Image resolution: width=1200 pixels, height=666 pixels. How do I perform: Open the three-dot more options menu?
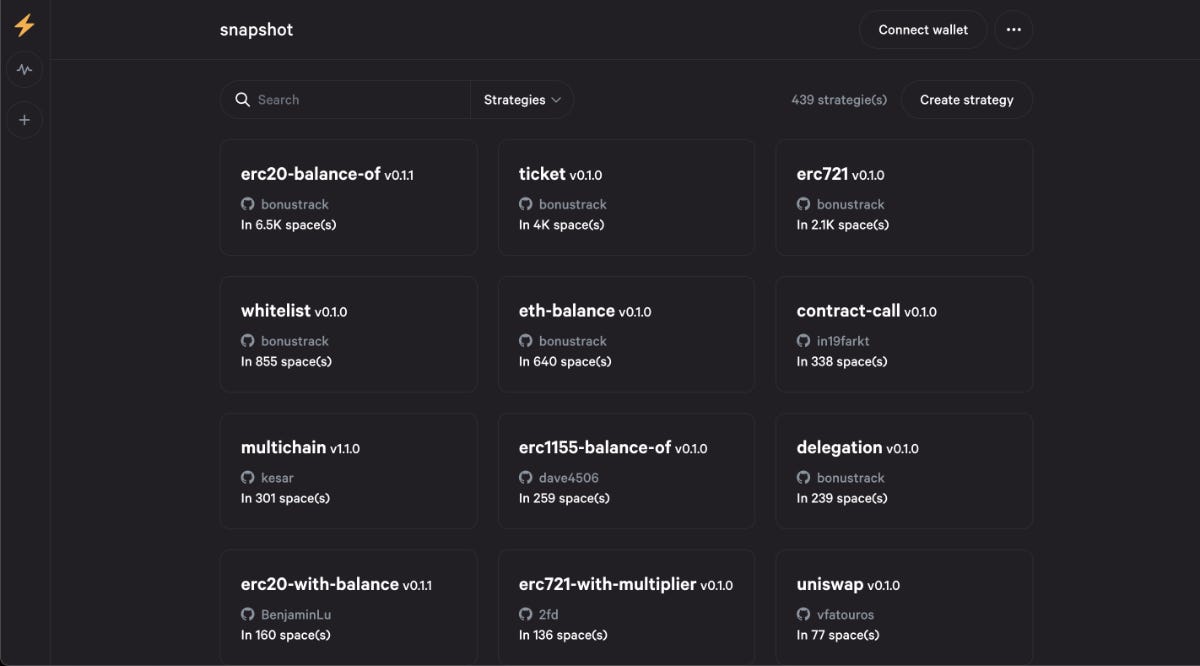pyautogui.click(x=1014, y=29)
